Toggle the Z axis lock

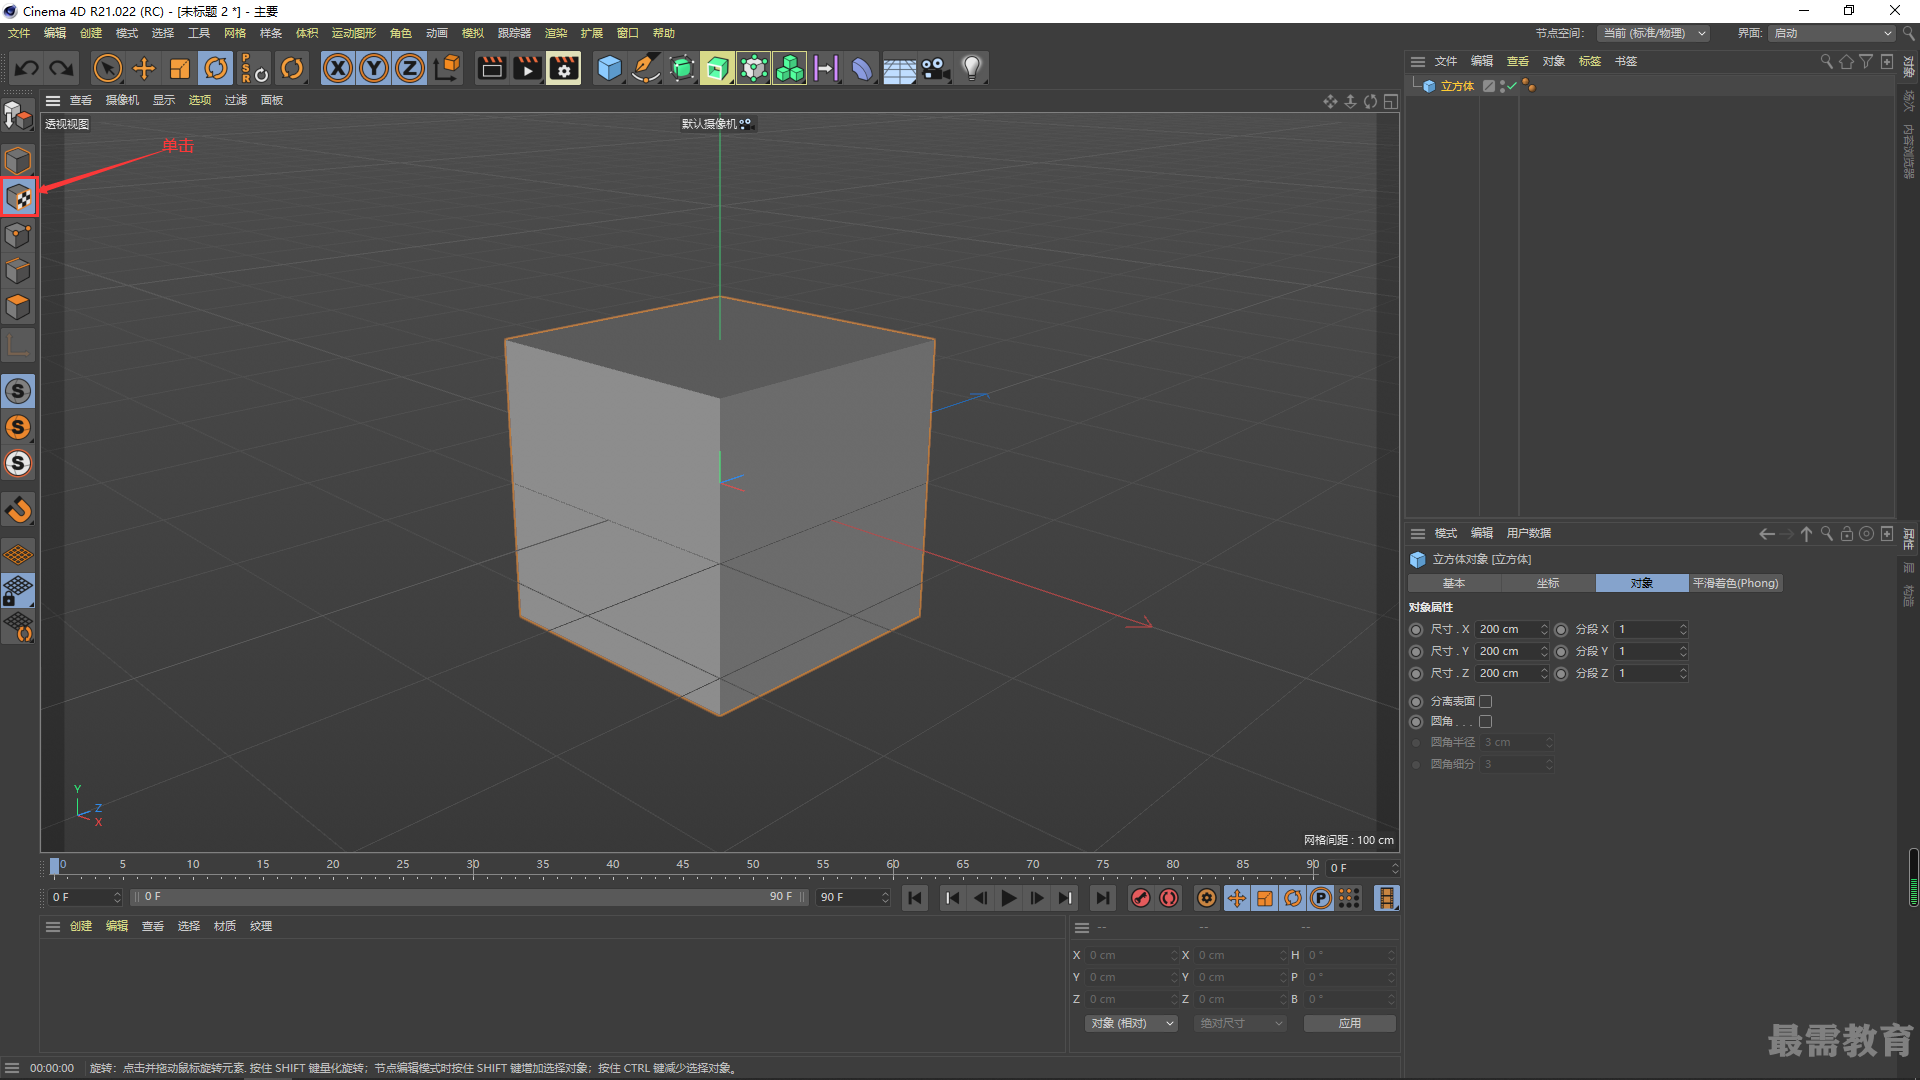pos(410,68)
